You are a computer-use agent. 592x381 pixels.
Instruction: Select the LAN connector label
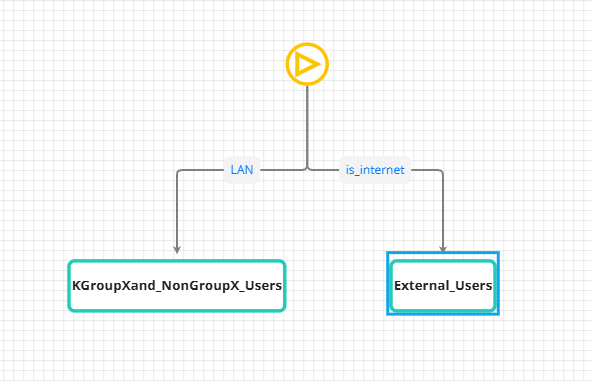242,170
